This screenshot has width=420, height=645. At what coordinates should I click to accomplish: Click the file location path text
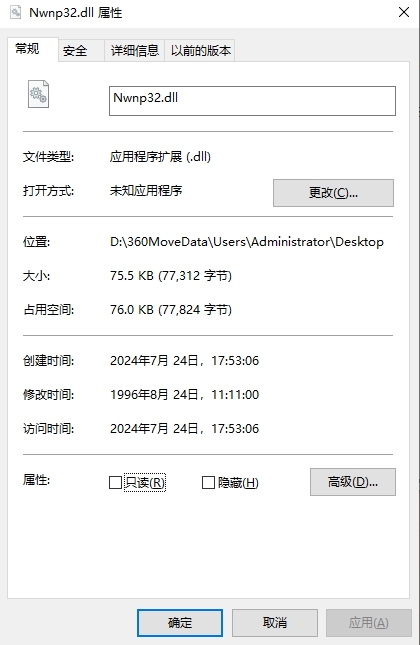coord(247,241)
